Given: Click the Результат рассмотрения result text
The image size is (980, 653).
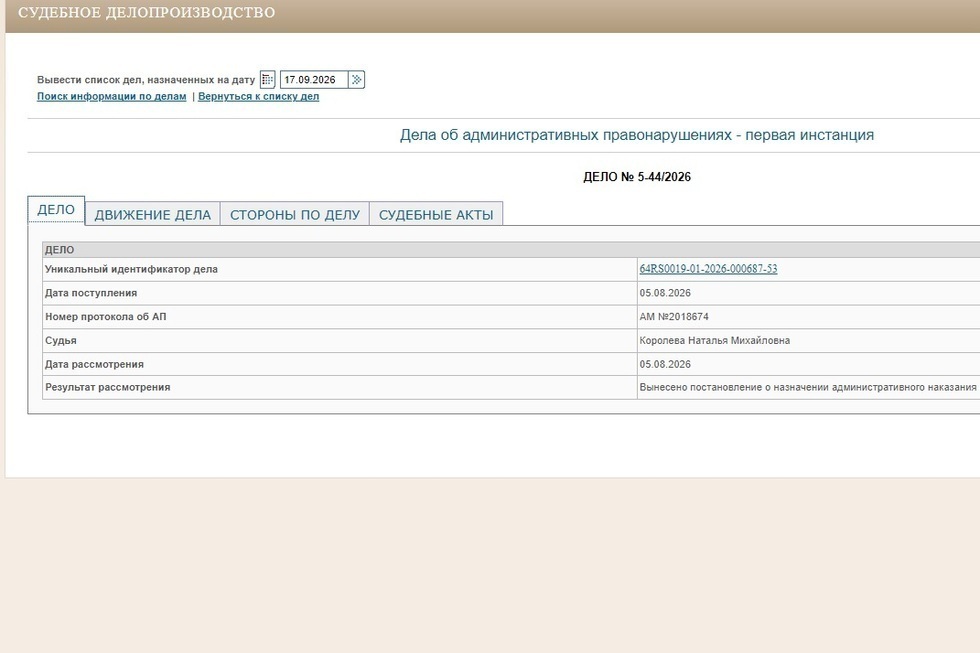Looking at the screenshot, I should coord(808,387).
